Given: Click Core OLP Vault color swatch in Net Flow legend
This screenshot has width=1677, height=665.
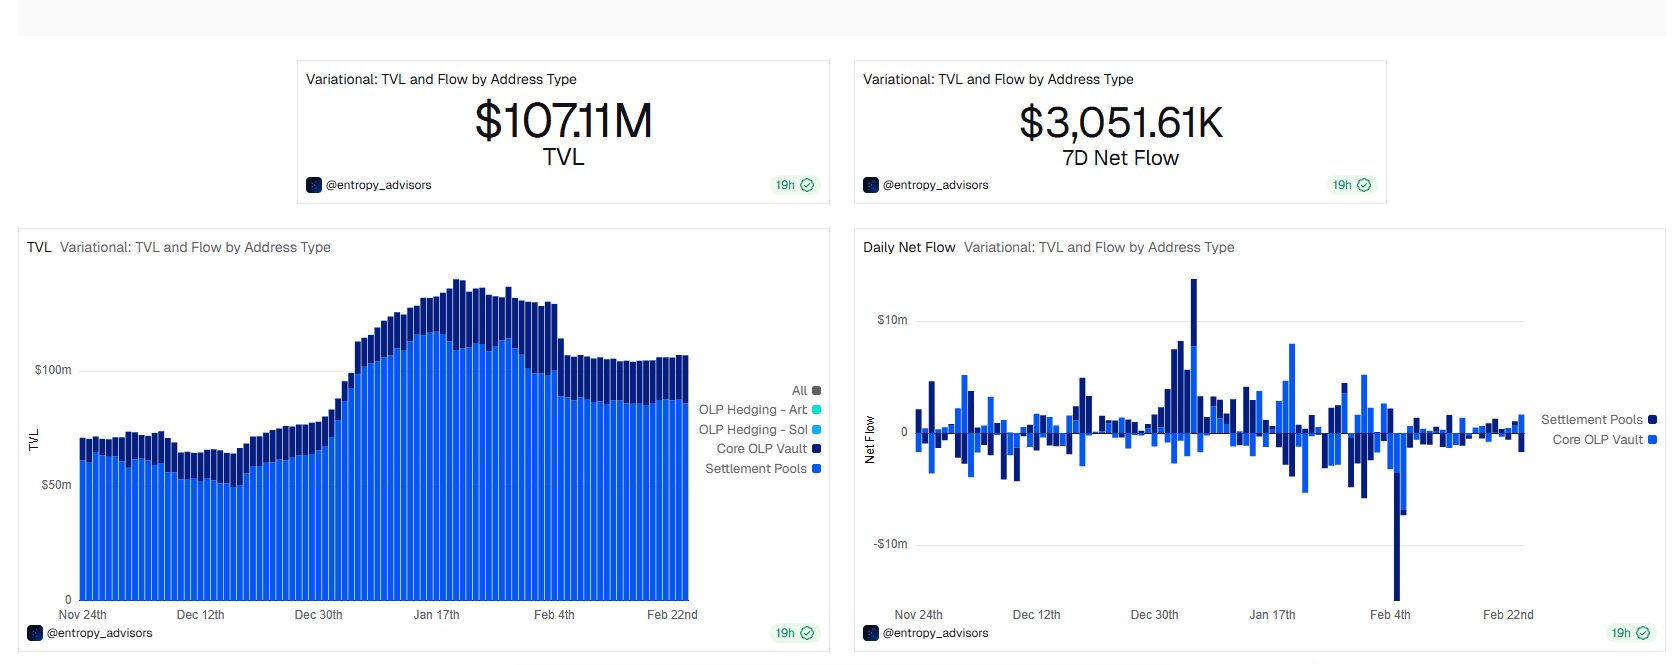Looking at the screenshot, I should tap(1652, 440).
